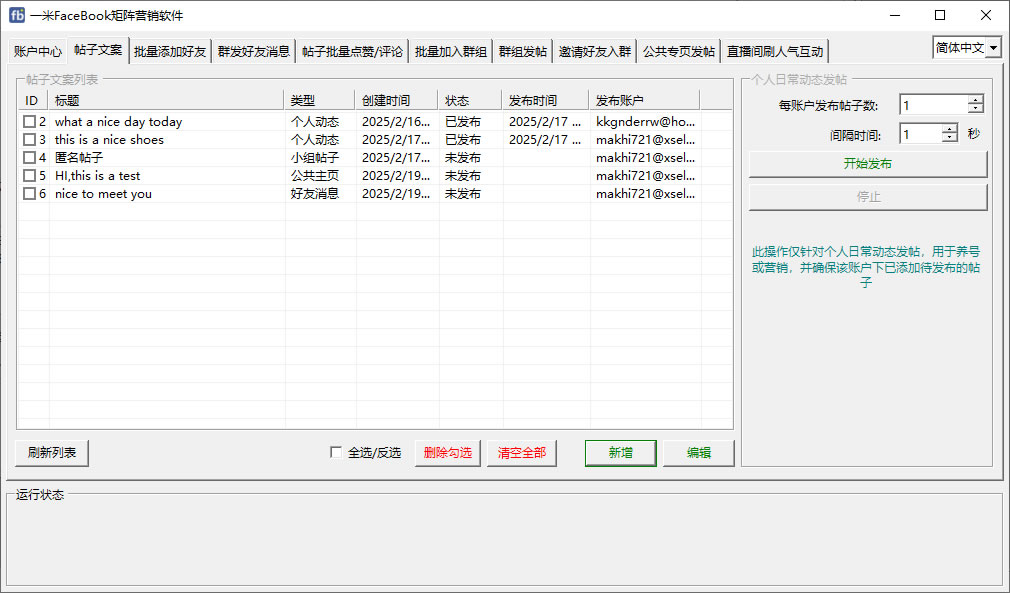Image resolution: width=1010 pixels, height=593 pixels.
Task: Select the 帖子文案 tab
Action: [x=98, y=50]
